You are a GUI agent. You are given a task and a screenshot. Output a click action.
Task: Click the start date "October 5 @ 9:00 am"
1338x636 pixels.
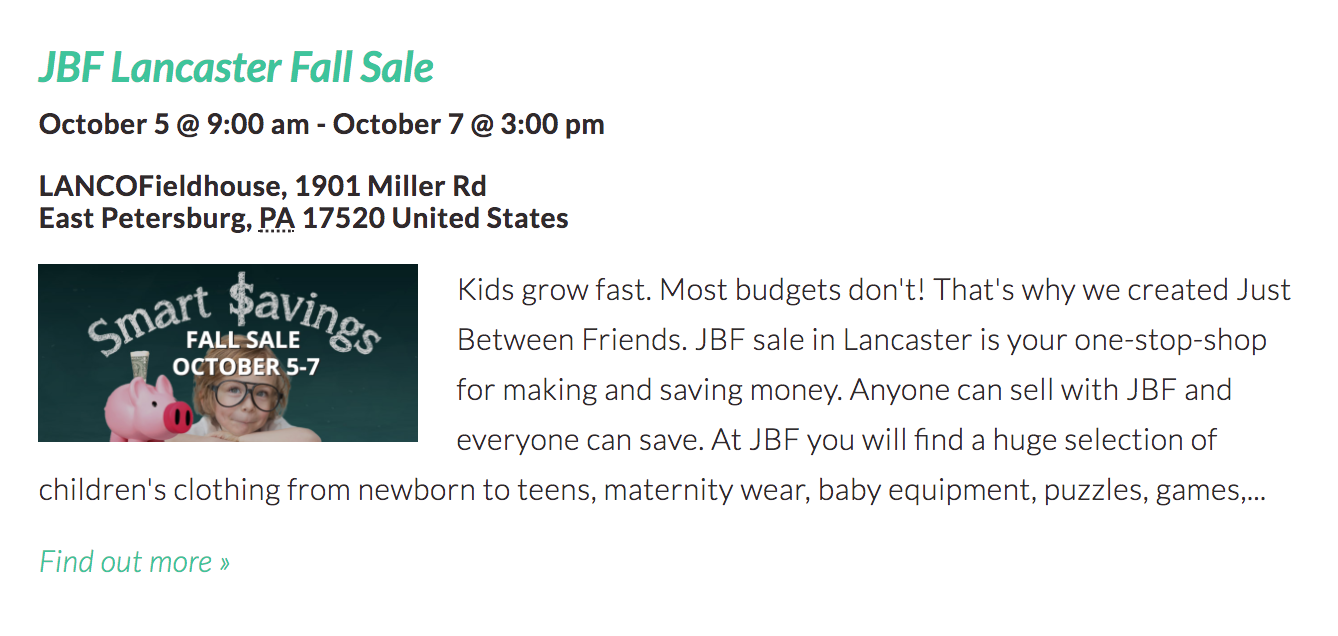[174, 124]
